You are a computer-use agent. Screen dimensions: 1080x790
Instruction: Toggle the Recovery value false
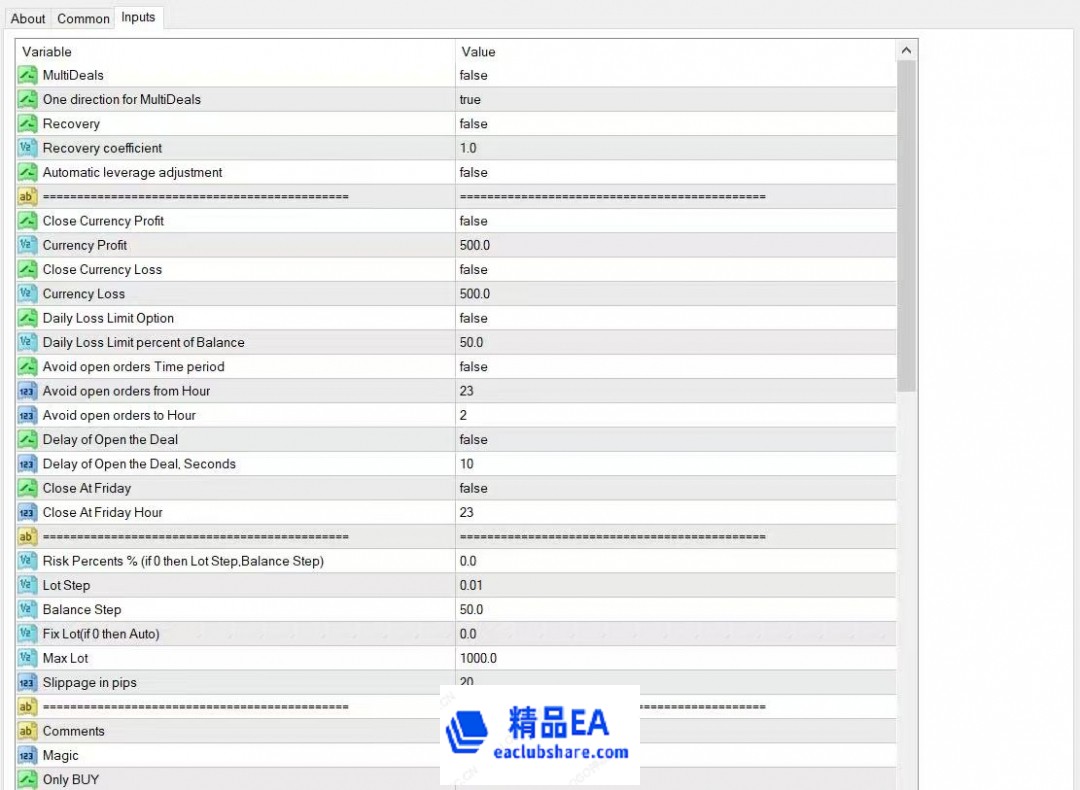click(474, 124)
